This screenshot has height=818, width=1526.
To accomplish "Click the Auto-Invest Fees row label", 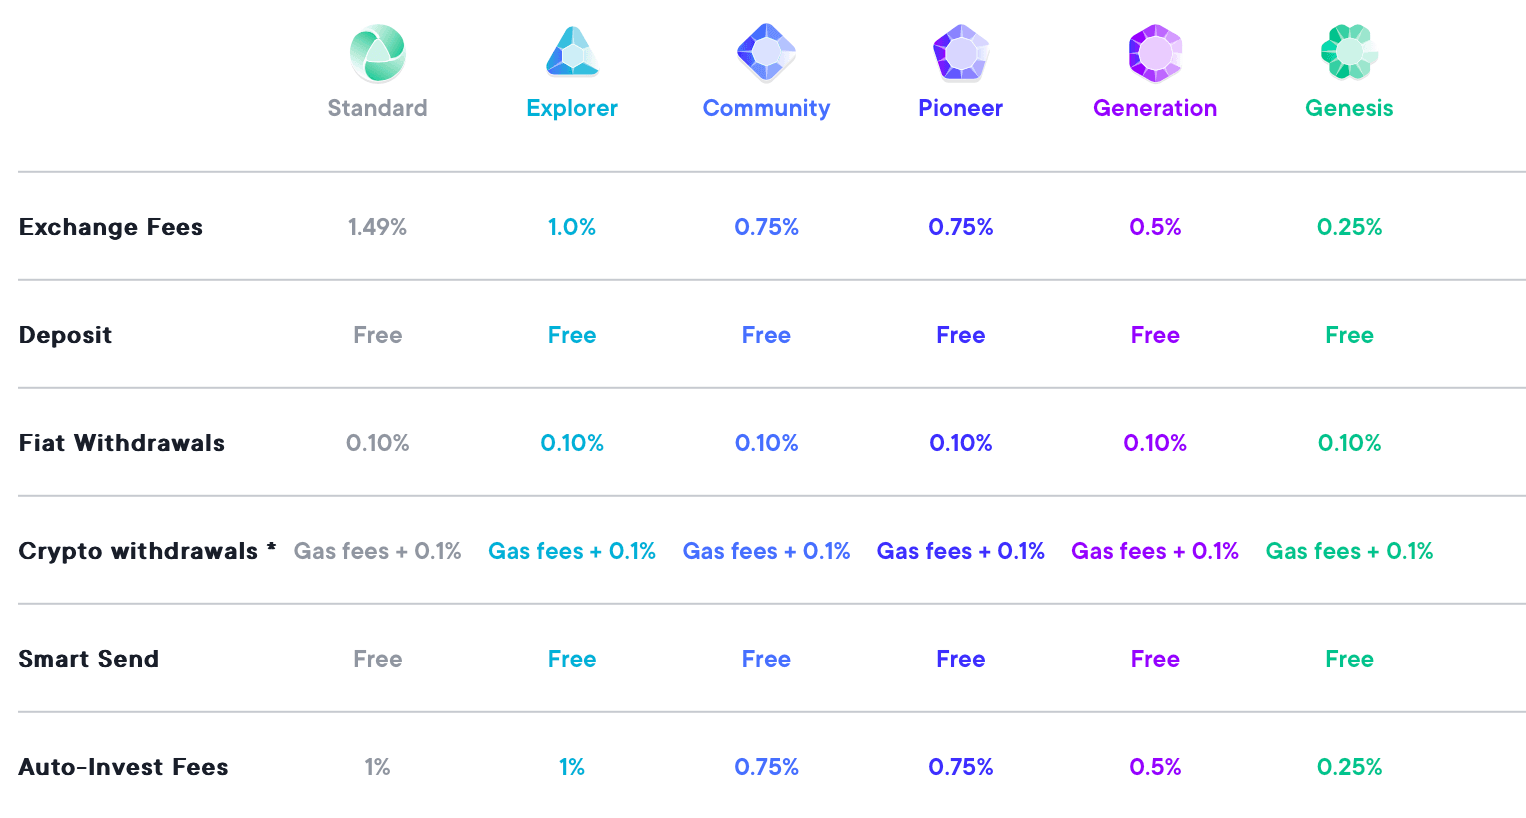I will click(x=124, y=767).
